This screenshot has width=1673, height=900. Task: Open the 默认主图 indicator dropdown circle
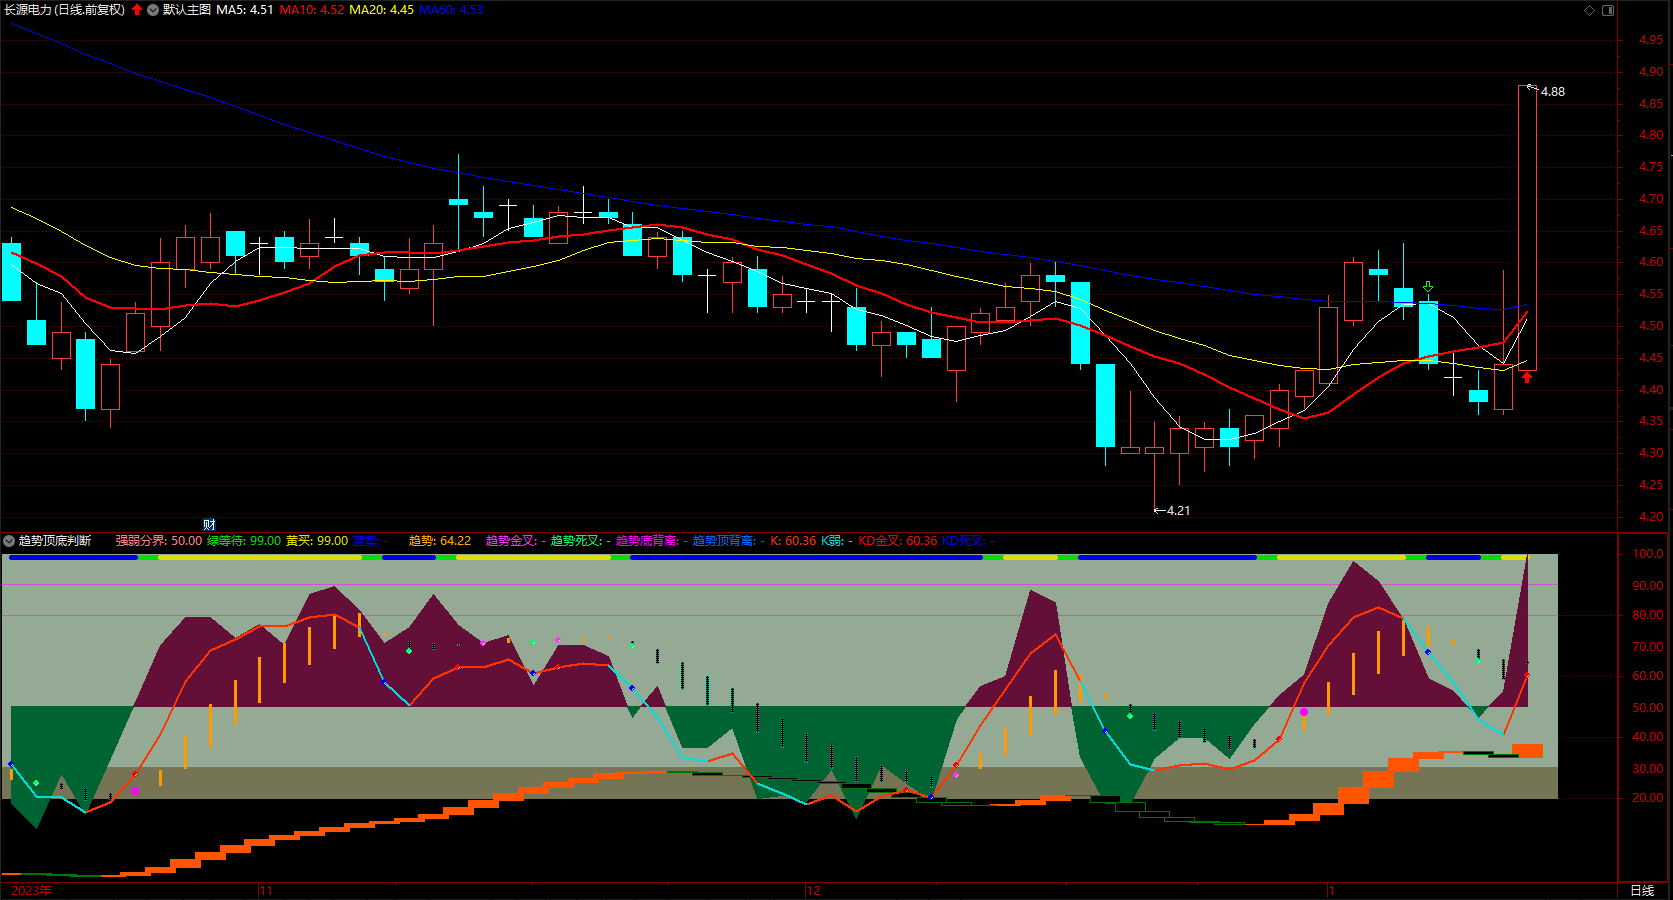[x=153, y=10]
